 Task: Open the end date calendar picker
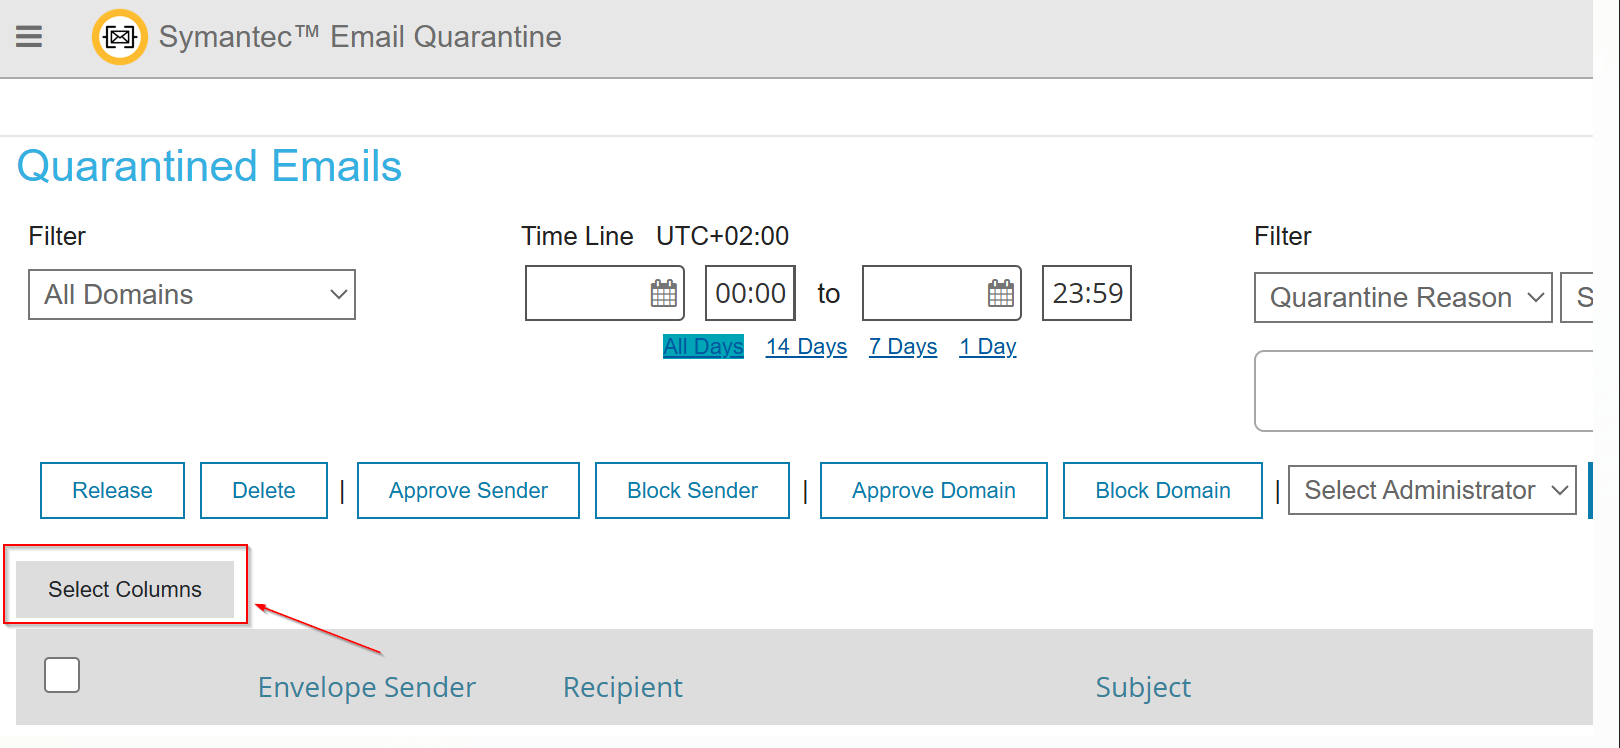point(1001,294)
